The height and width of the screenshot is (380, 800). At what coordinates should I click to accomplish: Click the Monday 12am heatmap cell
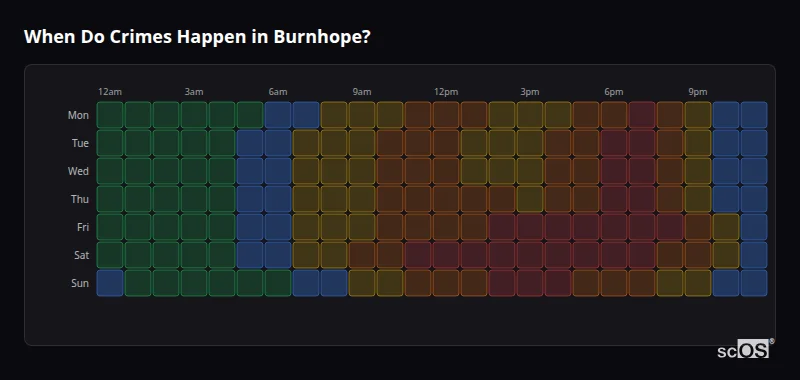click(110, 115)
